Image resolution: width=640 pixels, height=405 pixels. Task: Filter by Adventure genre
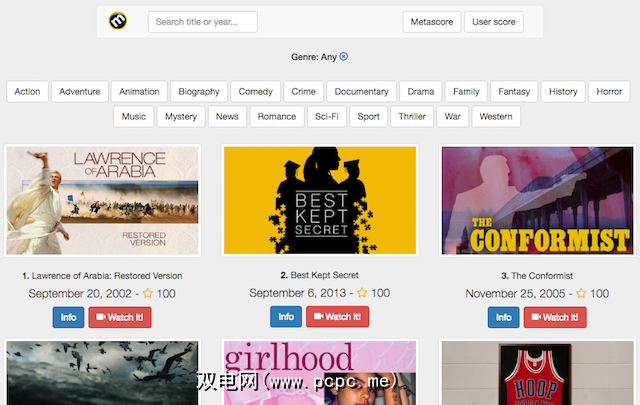pos(80,91)
